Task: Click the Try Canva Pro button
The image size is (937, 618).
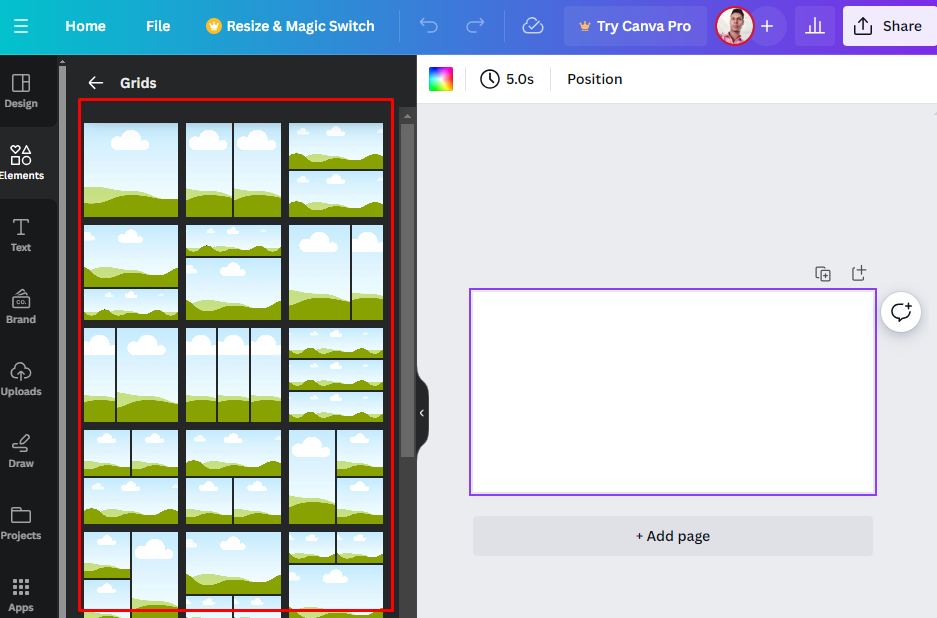Action: (635, 25)
